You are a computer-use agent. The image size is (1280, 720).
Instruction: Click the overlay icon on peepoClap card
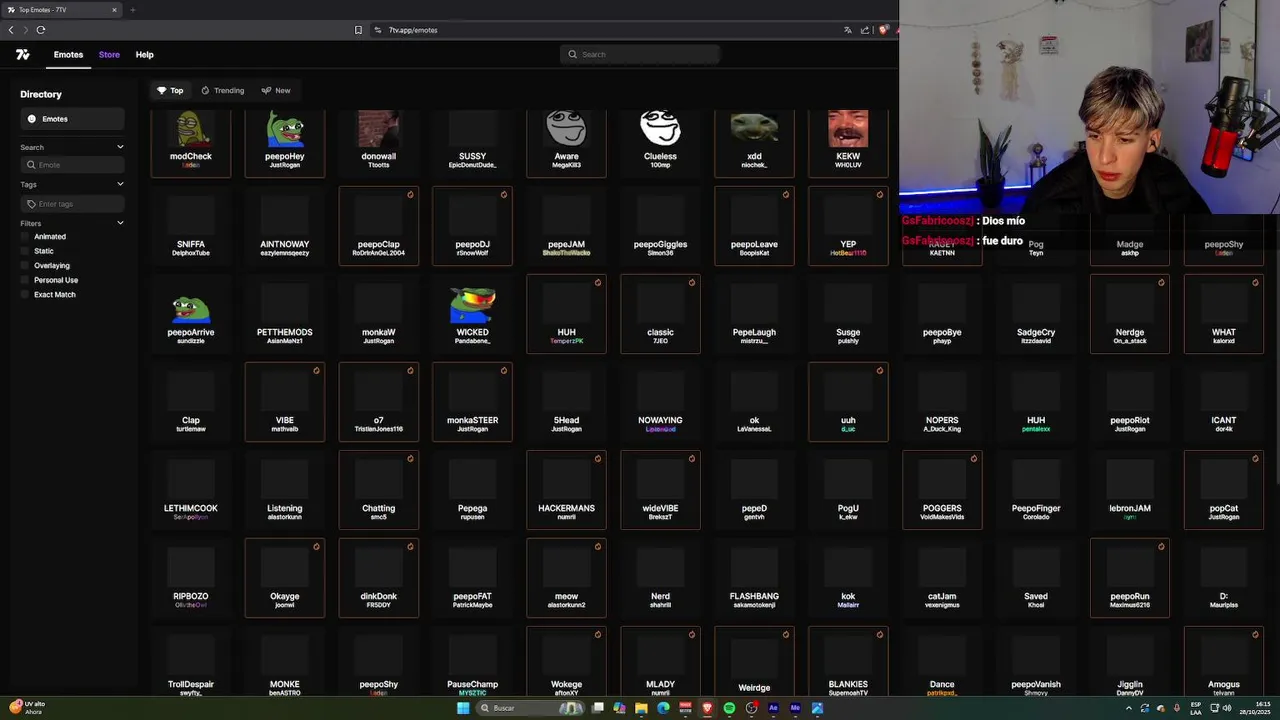(410, 194)
